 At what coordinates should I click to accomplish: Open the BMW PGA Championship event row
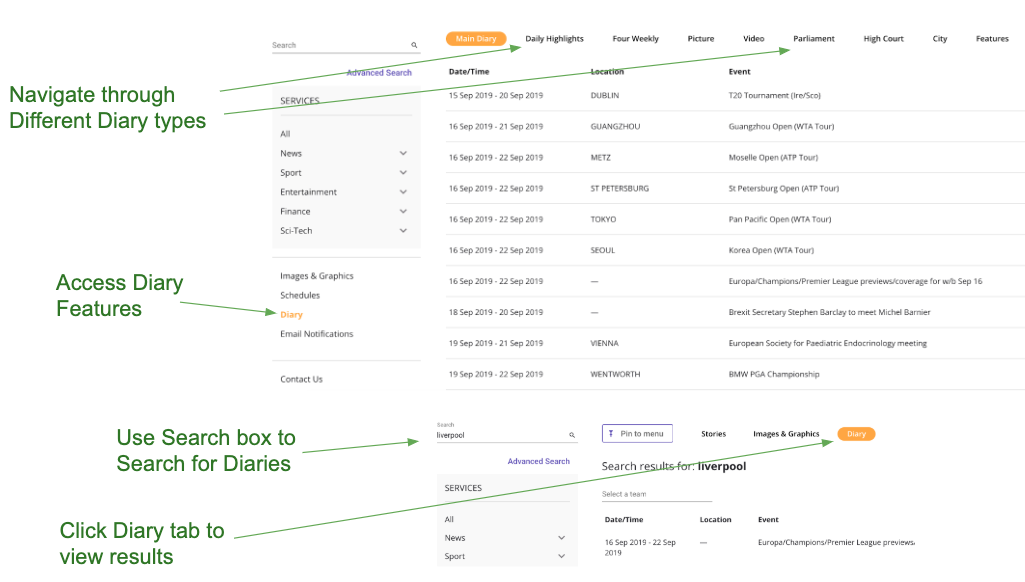tap(774, 375)
